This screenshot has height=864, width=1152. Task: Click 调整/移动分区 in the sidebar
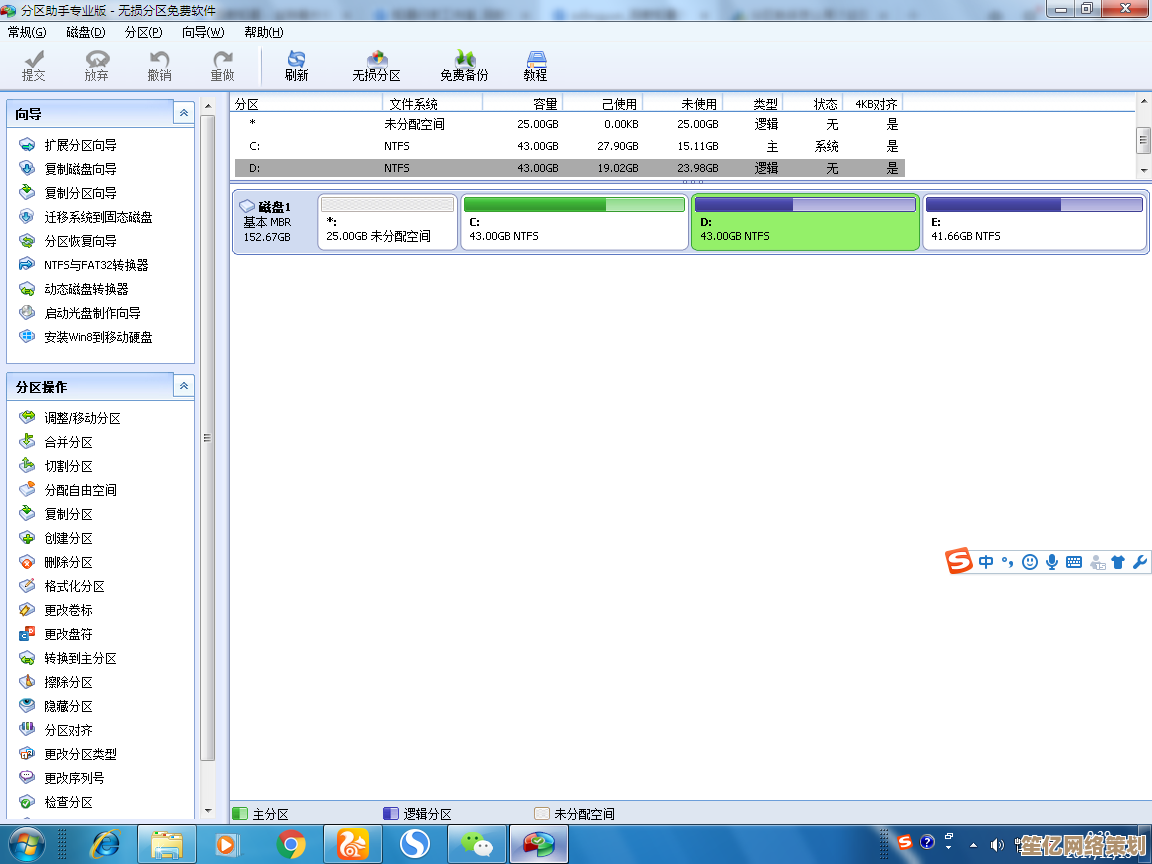point(82,418)
